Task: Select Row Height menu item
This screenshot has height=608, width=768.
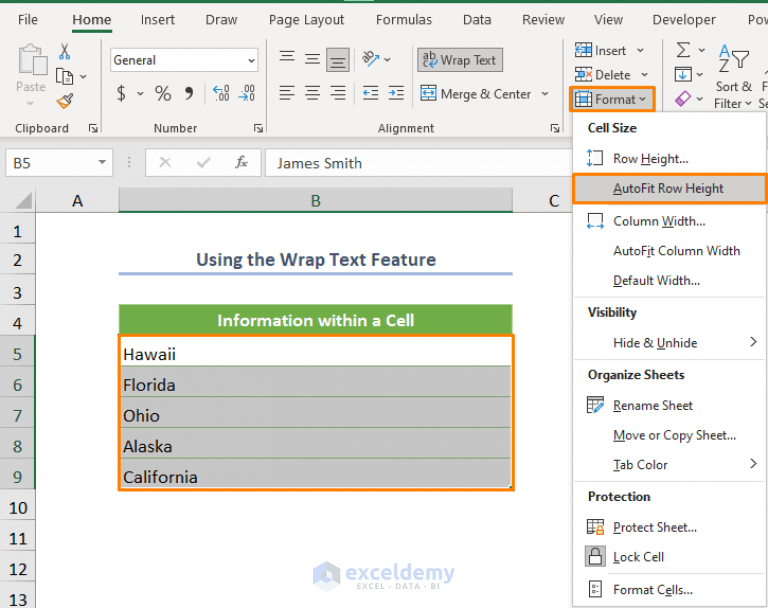Action: click(x=669, y=159)
